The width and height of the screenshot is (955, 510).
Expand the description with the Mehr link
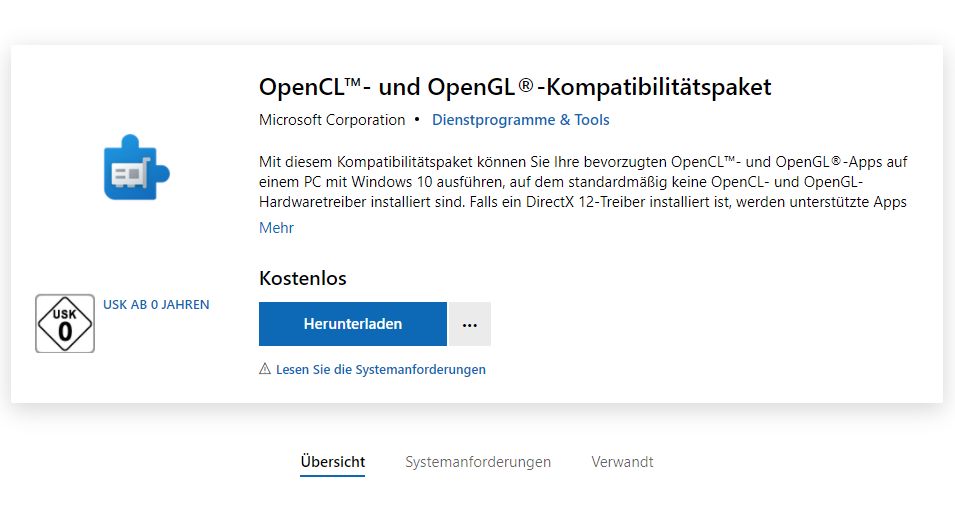(277, 228)
